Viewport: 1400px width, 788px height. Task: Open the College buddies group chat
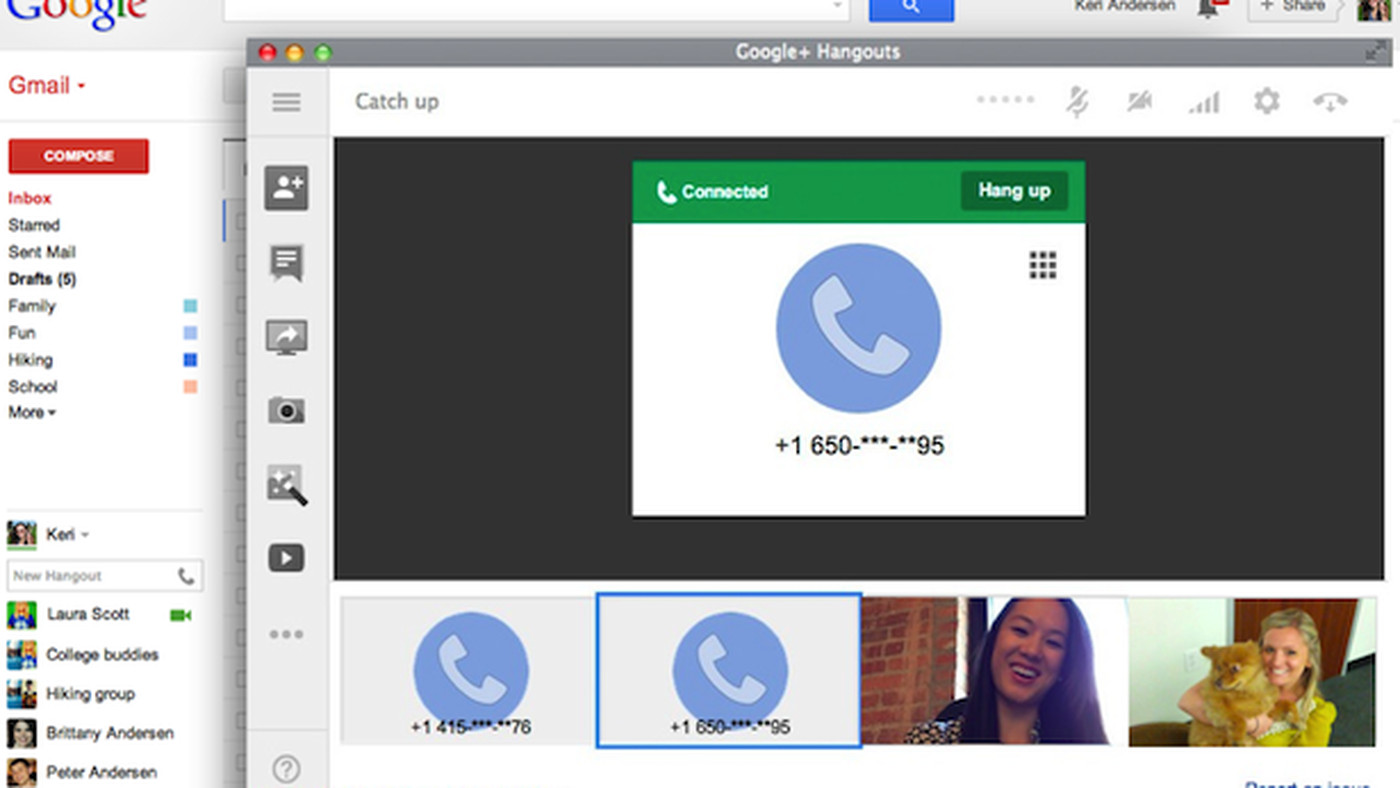[x=100, y=655]
